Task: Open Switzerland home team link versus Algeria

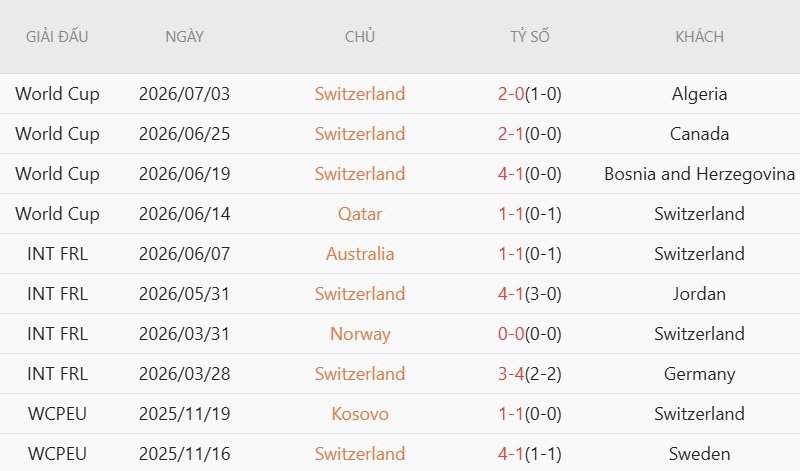Action: coord(360,94)
